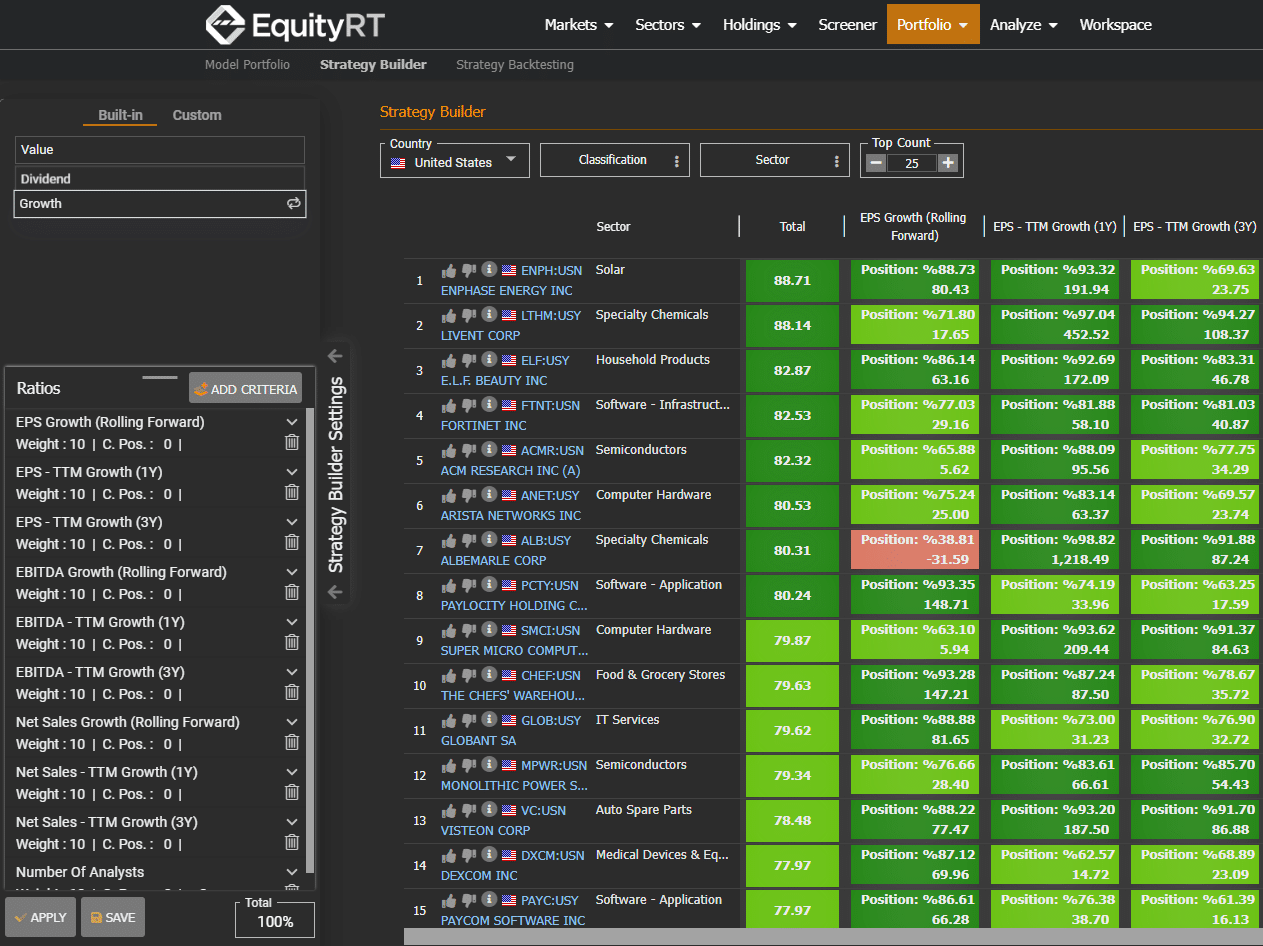Select the Dividend built-in strategy
Screen dimensions: 1263x946
(x=160, y=178)
